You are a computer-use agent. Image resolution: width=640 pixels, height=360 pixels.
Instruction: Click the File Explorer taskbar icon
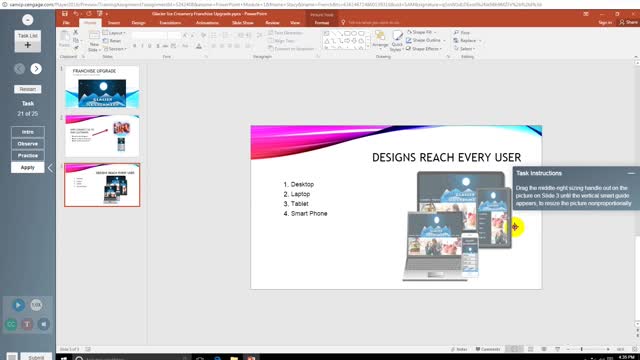point(234,358)
